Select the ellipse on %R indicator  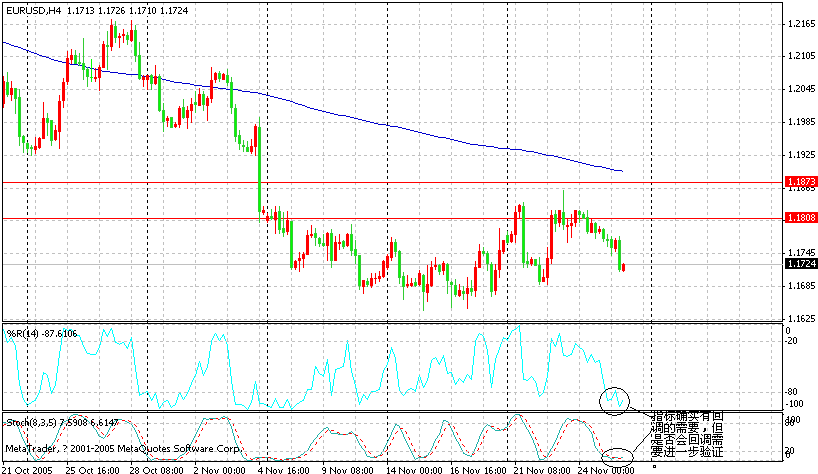point(615,401)
